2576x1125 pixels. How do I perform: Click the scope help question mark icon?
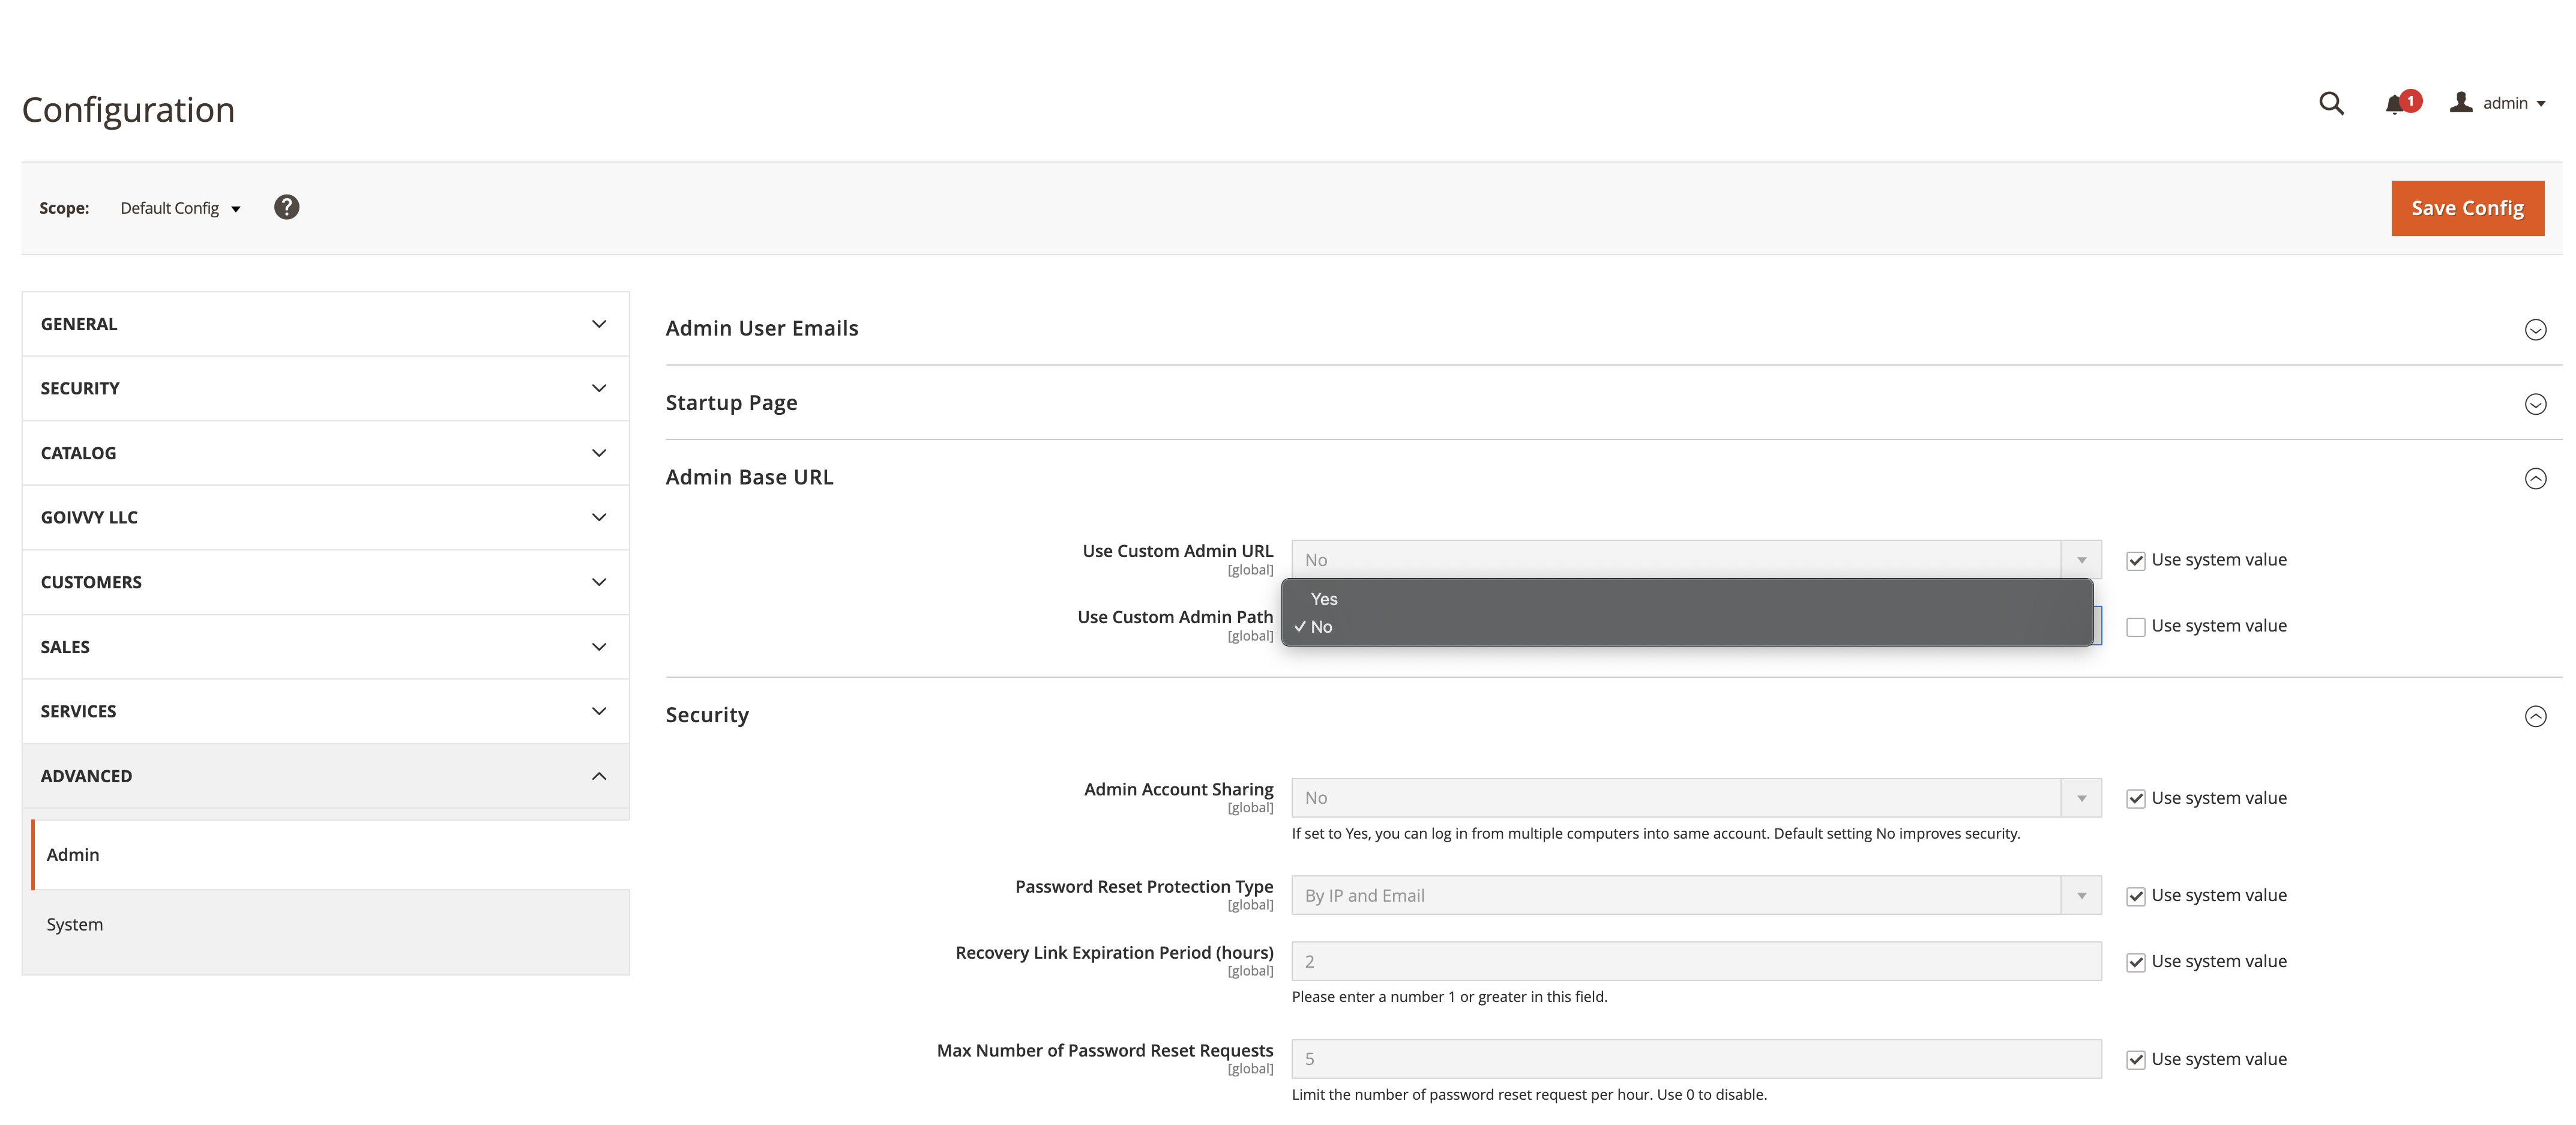coord(286,207)
